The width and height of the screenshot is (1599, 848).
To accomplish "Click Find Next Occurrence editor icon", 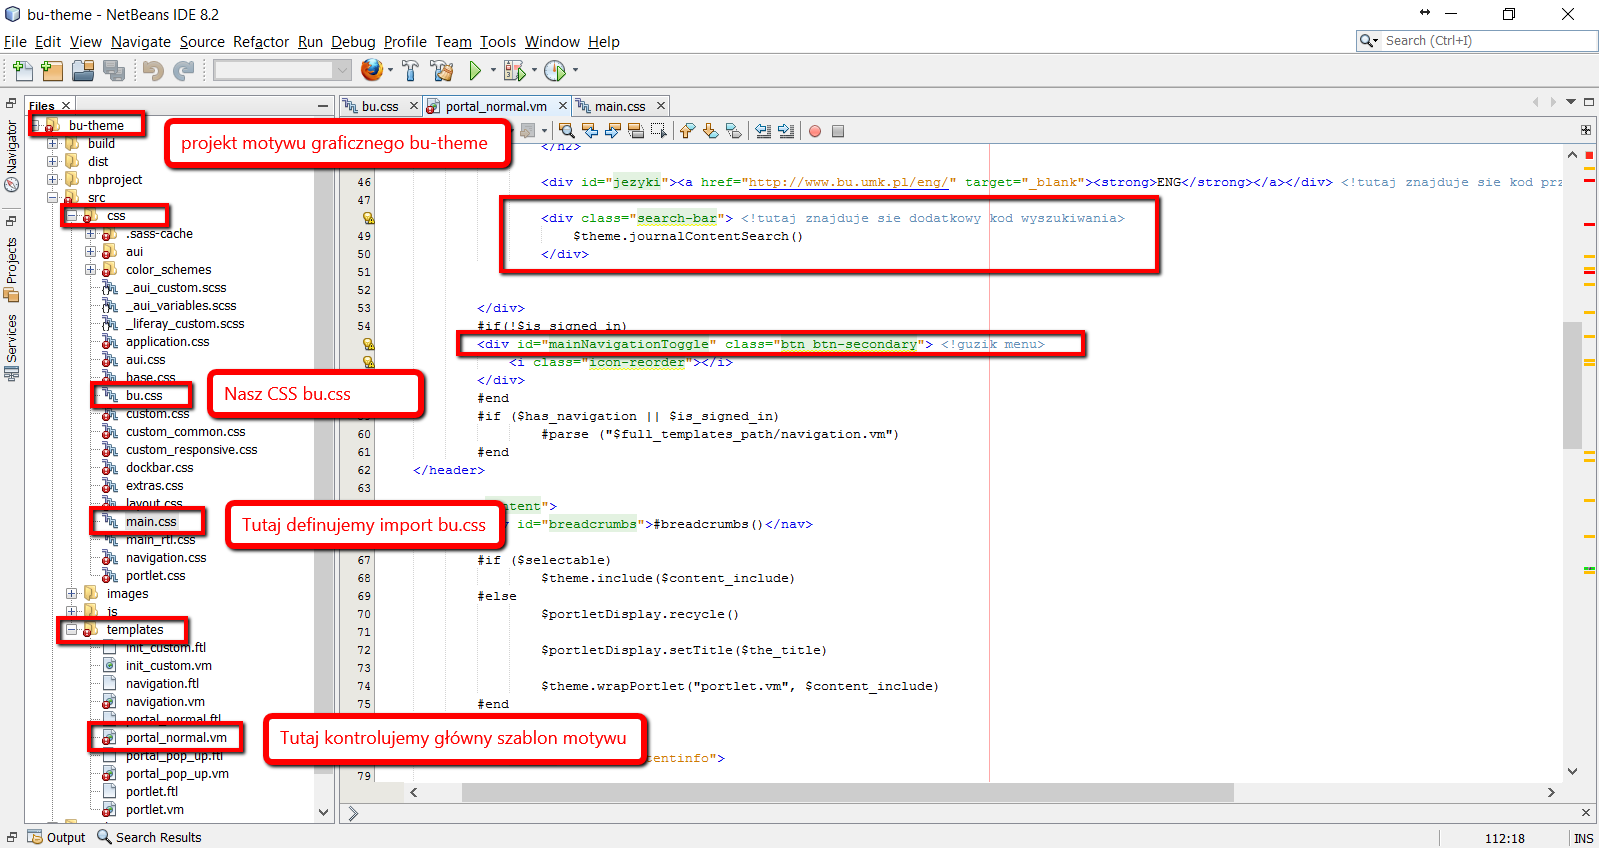I will [x=613, y=131].
